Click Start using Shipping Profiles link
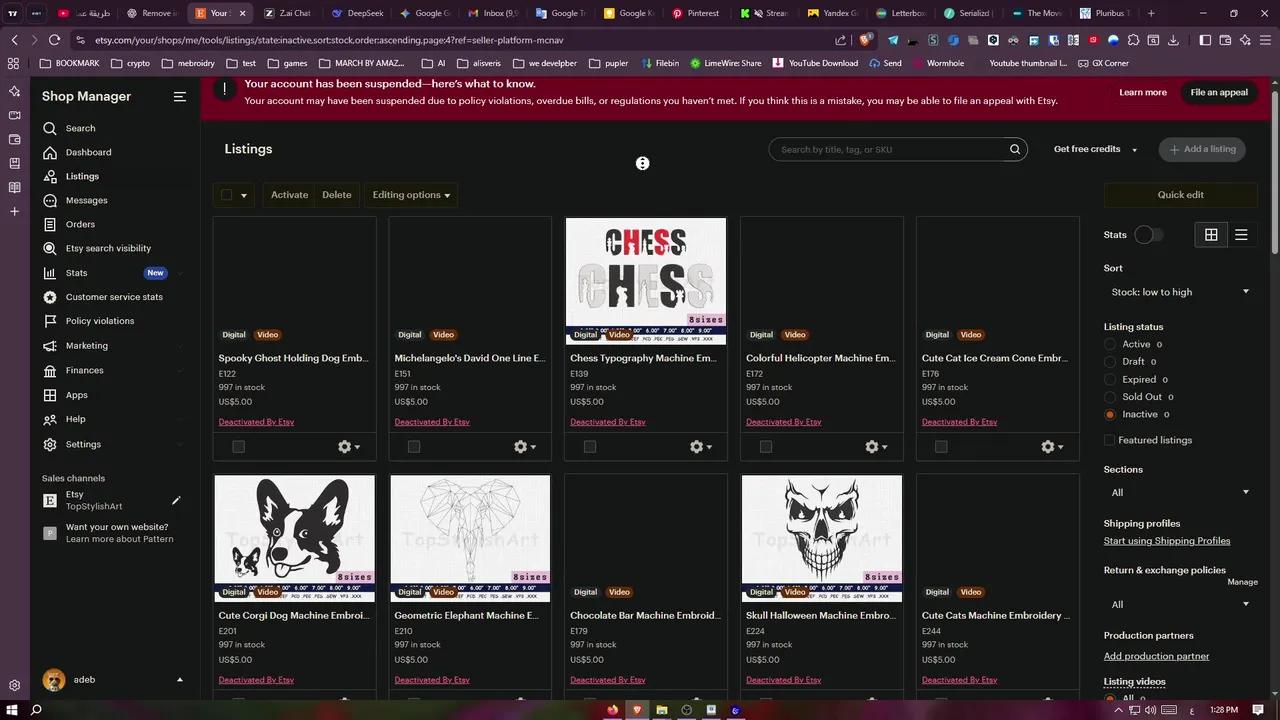 pos(1167,541)
